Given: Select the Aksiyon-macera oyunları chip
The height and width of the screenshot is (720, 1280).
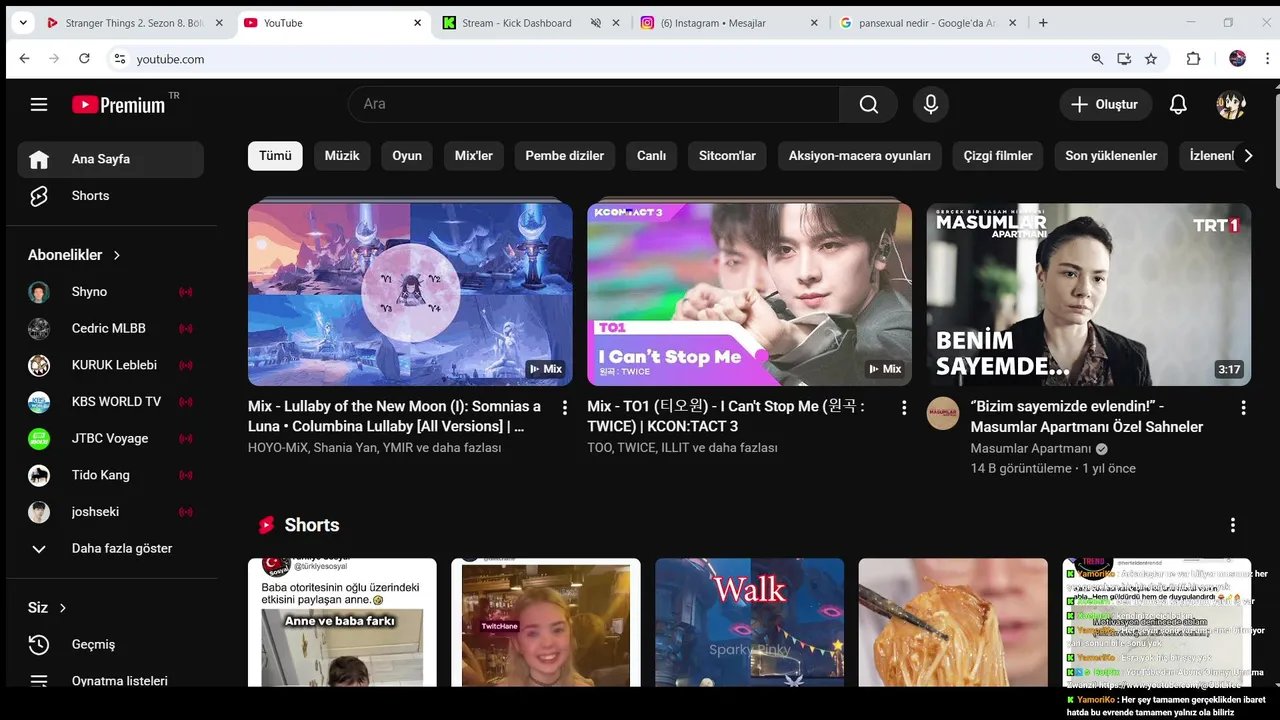Looking at the screenshot, I should [860, 156].
